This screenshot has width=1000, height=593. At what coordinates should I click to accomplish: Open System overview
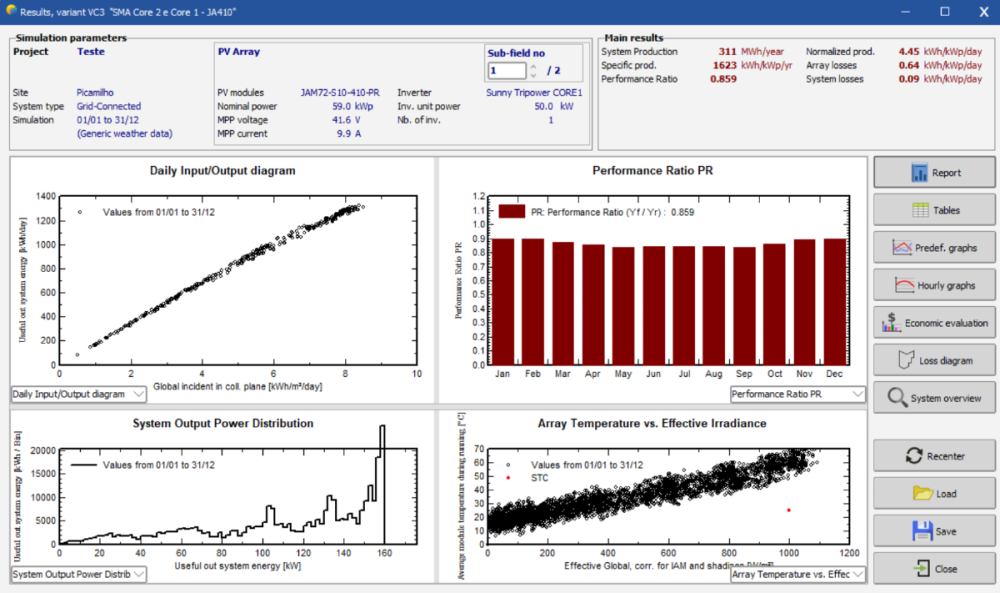(934, 398)
